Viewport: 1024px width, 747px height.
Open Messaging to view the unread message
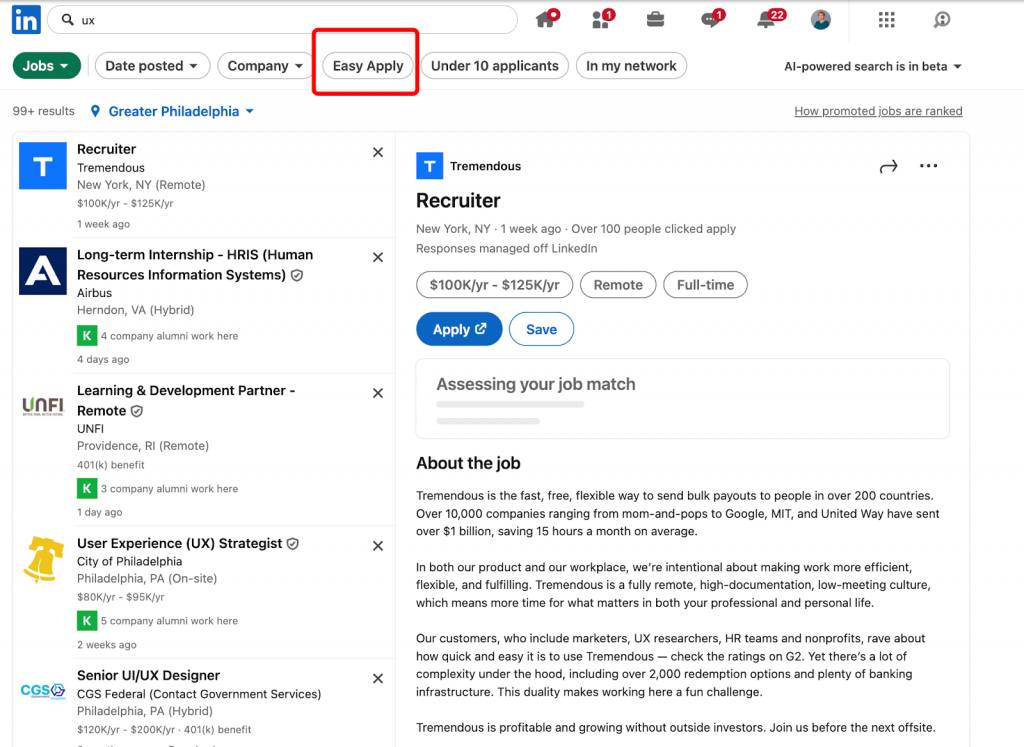(x=710, y=20)
